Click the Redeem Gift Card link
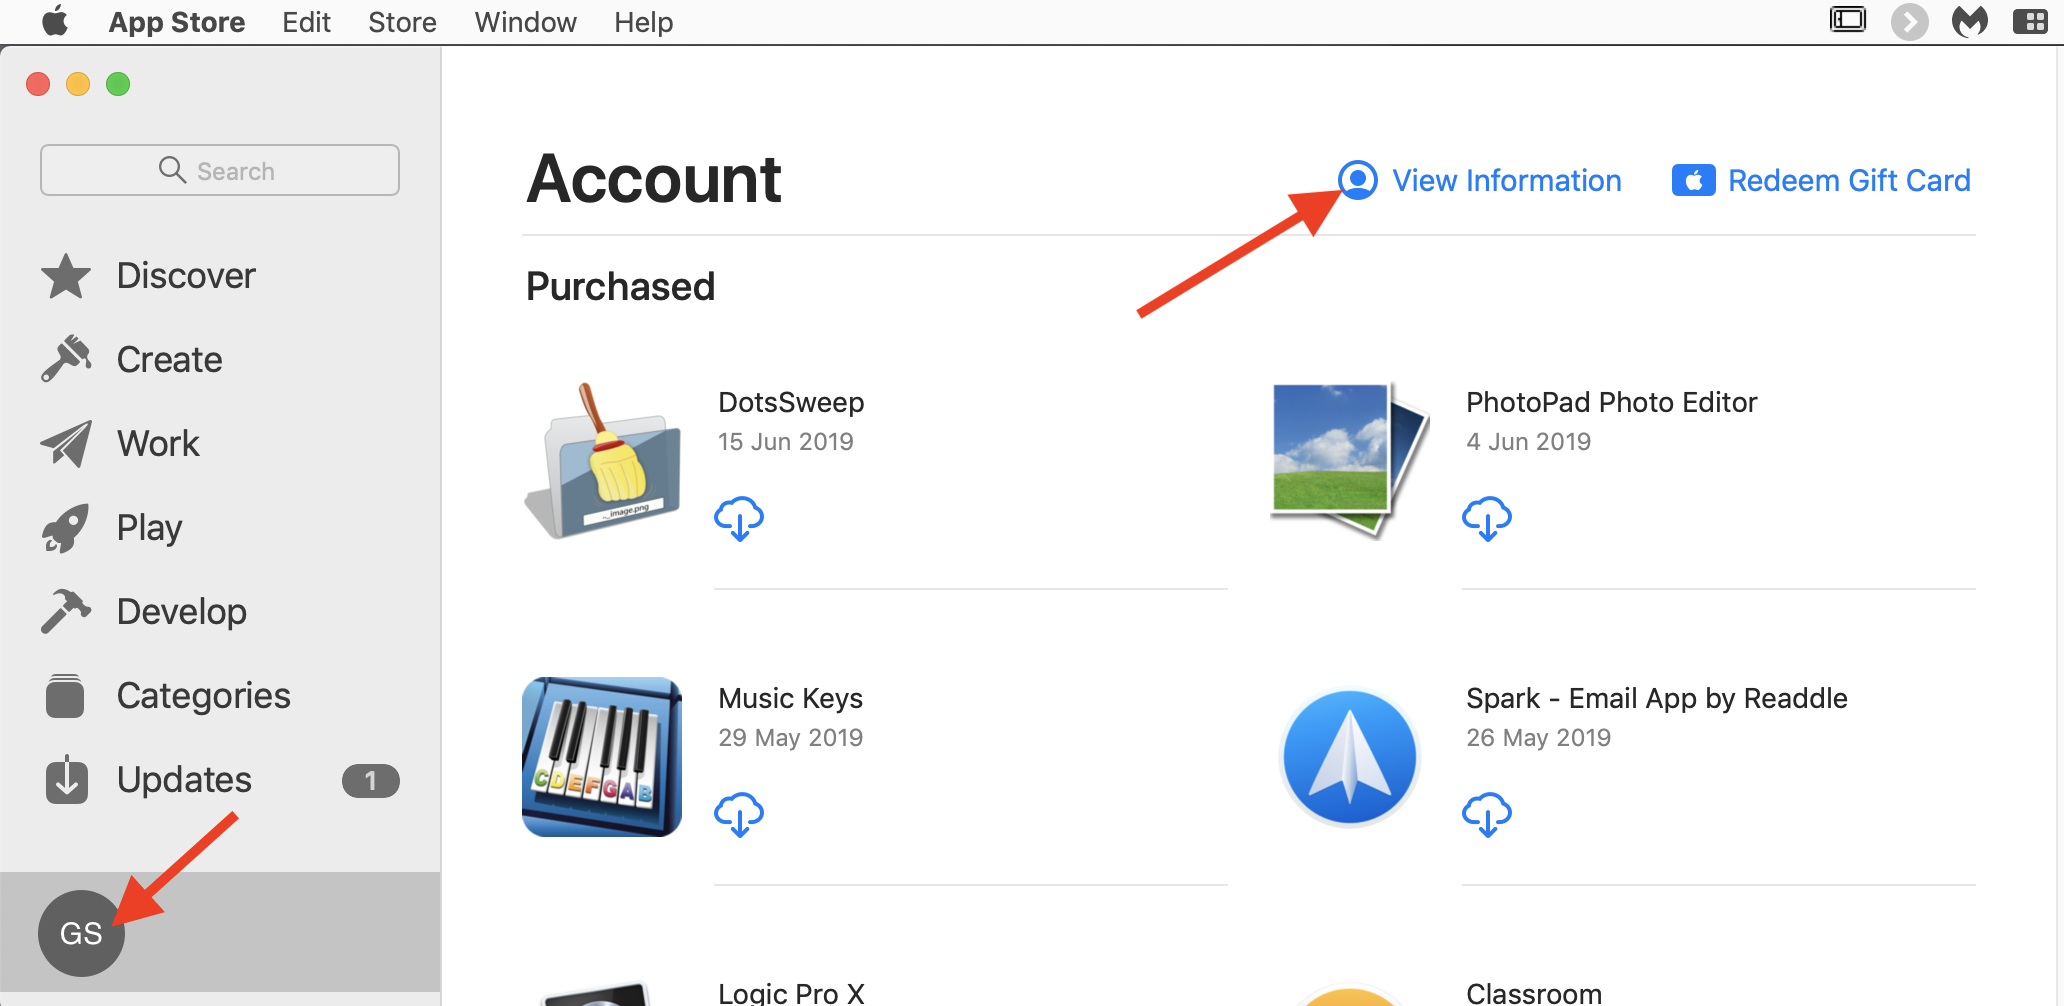This screenshot has width=2064, height=1006. [1849, 181]
